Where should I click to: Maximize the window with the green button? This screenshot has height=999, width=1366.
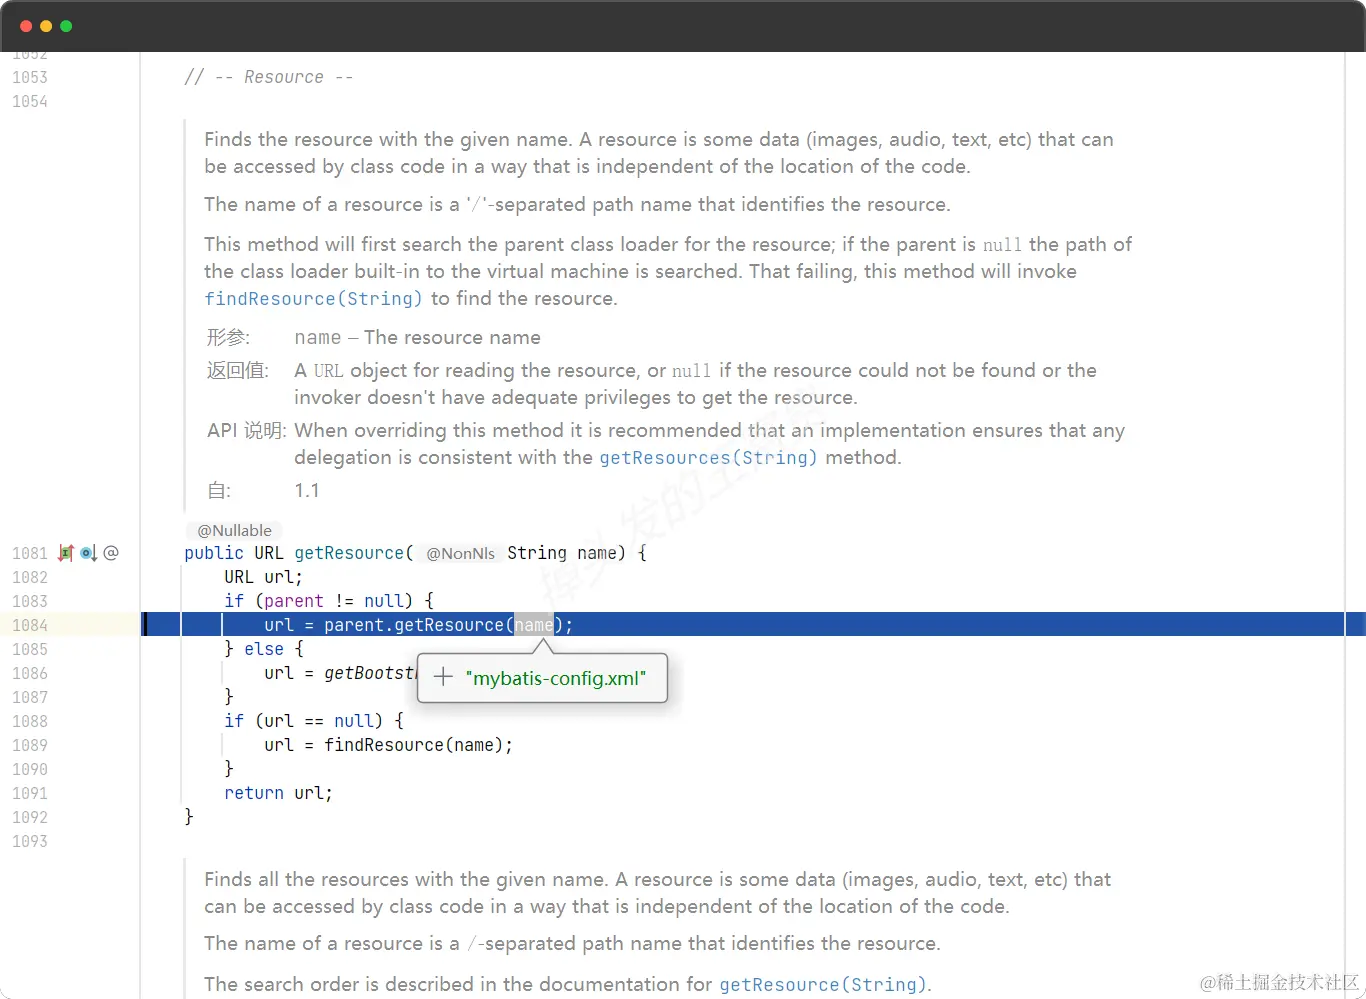pyautogui.click(x=66, y=26)
